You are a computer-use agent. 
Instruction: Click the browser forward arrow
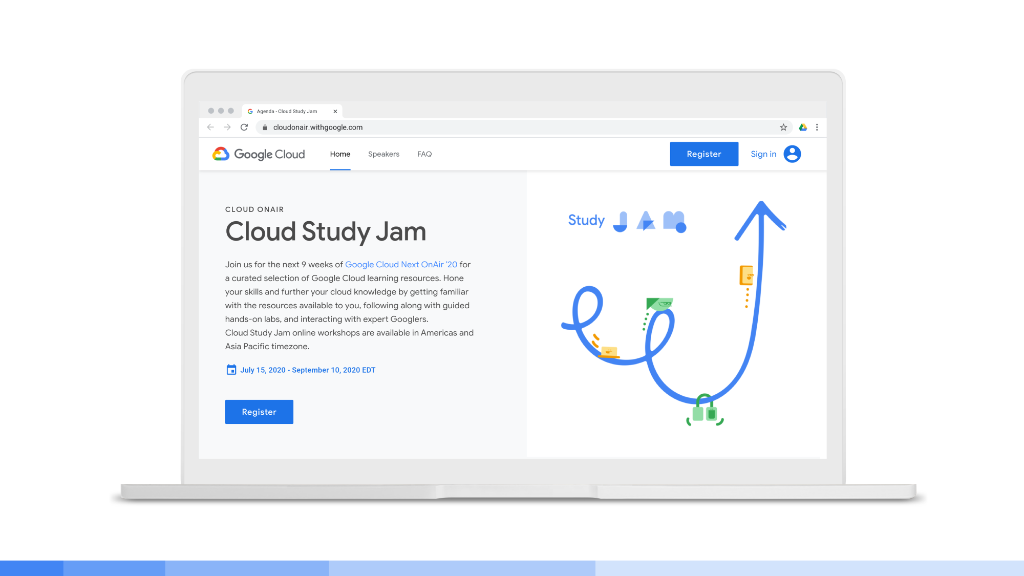tap(227, 127)
